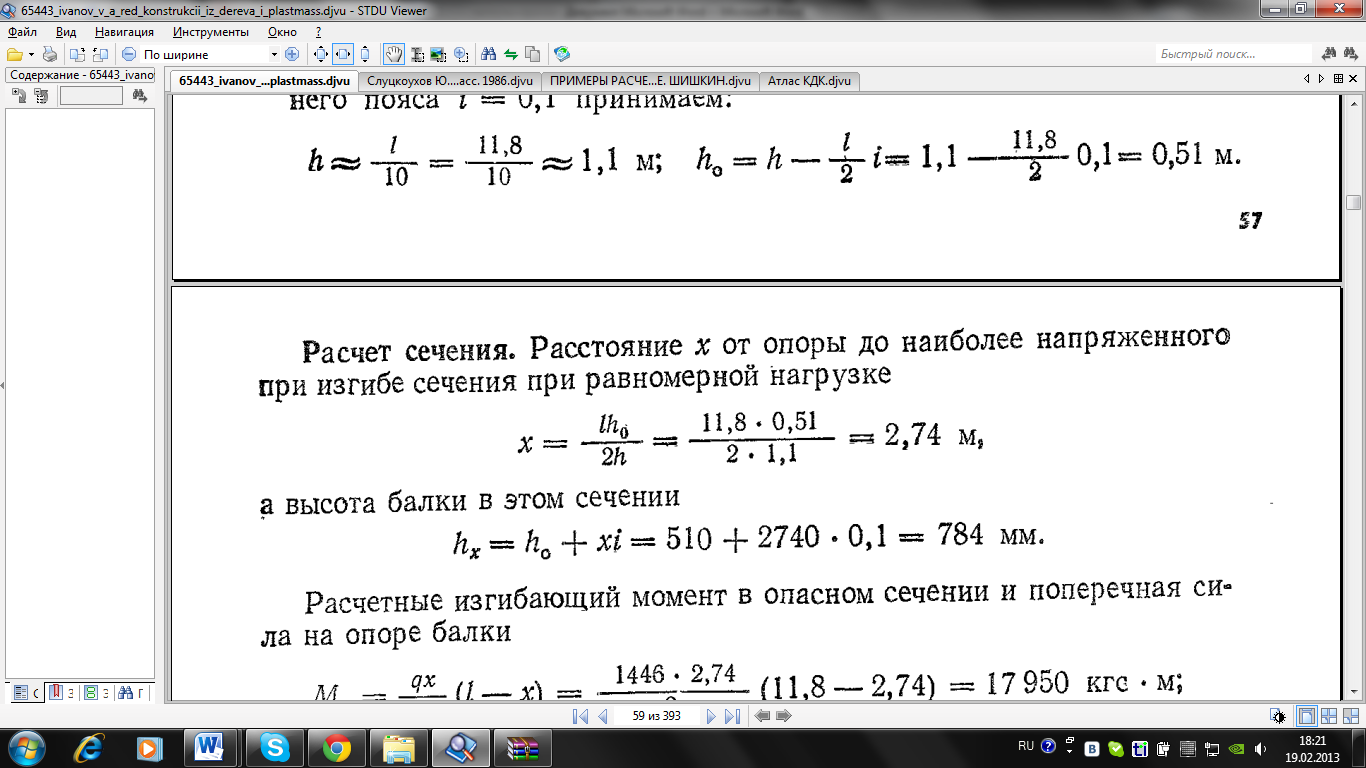Close current document tab with X
This screenshot has width=1366, height=768.
coord(1353,79)
